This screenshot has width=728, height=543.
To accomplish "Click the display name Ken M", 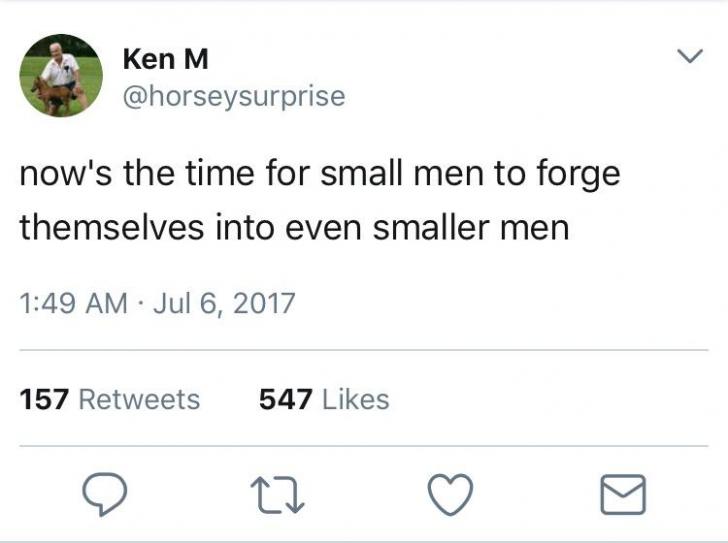I will coord(165,59).
